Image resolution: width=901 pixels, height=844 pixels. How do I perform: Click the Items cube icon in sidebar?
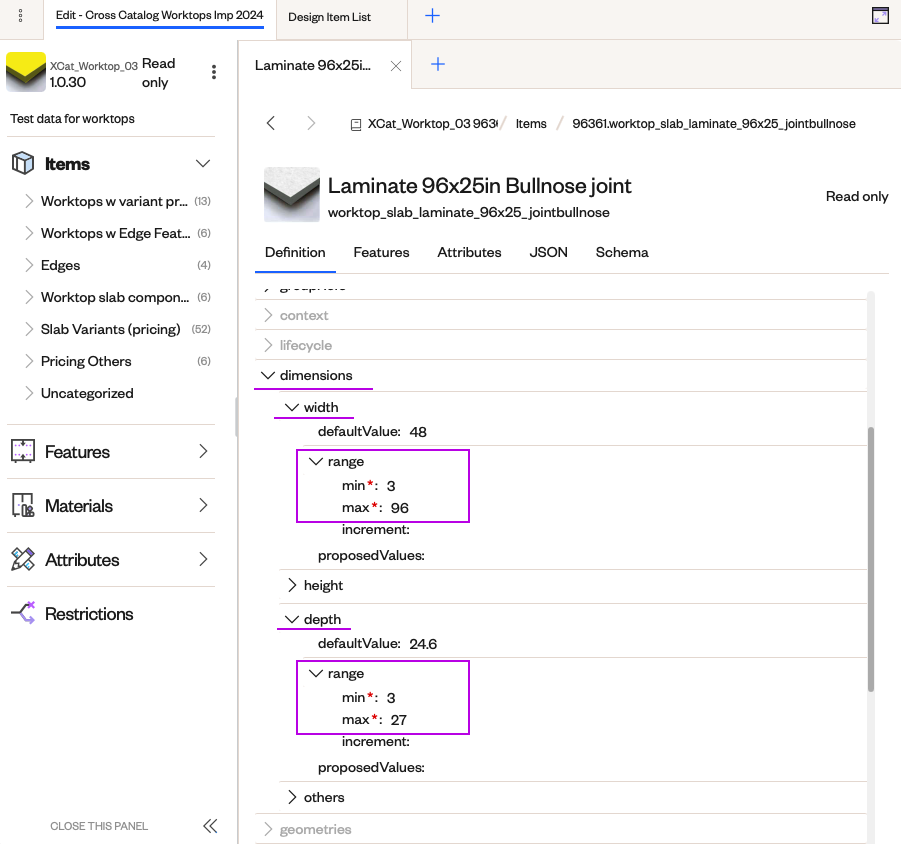(23, 163)
